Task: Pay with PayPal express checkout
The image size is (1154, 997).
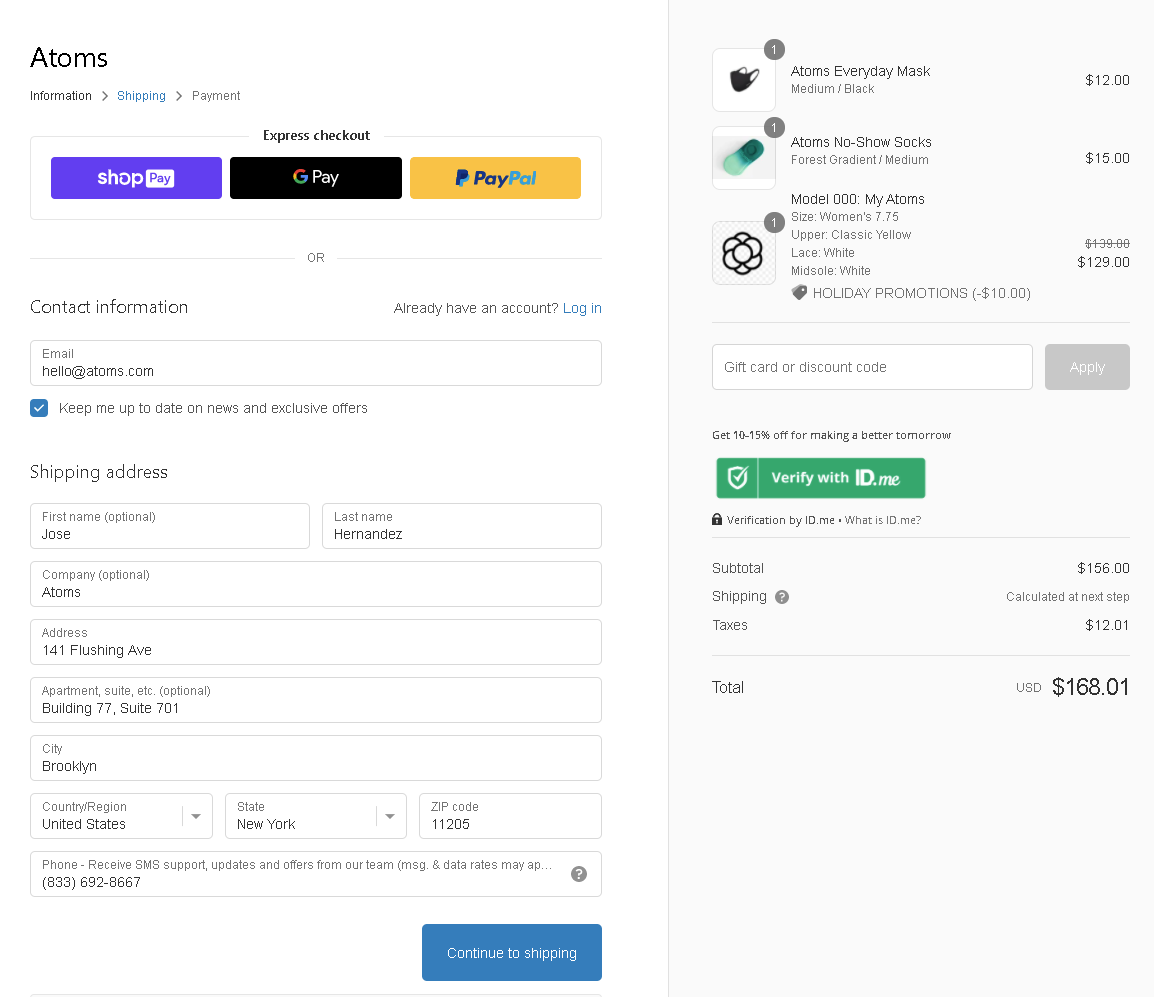Action: [x=495, y=178]
